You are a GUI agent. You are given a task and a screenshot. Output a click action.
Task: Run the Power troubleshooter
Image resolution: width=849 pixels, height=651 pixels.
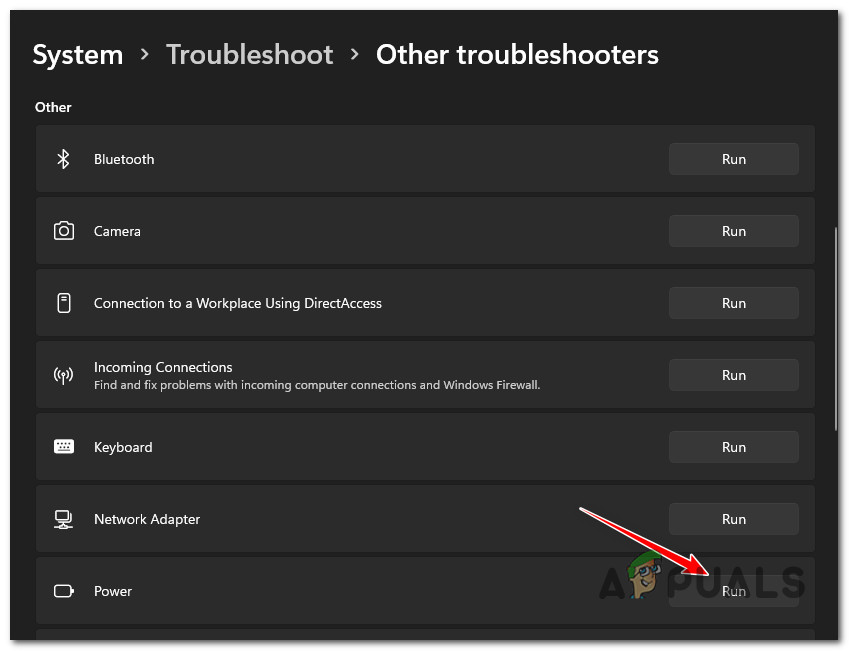click(734, 591)
